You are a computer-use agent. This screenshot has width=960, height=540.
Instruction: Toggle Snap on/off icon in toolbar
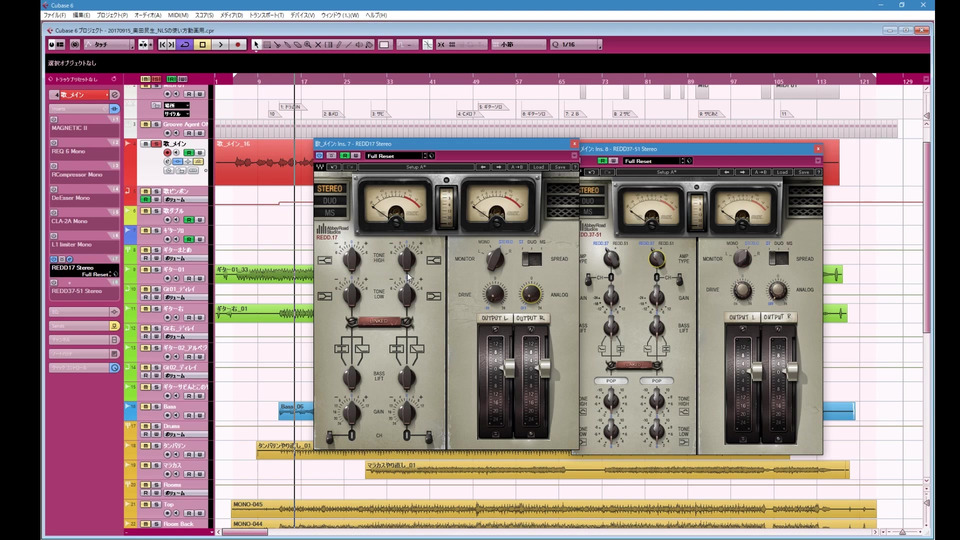[x=441, y=45]
